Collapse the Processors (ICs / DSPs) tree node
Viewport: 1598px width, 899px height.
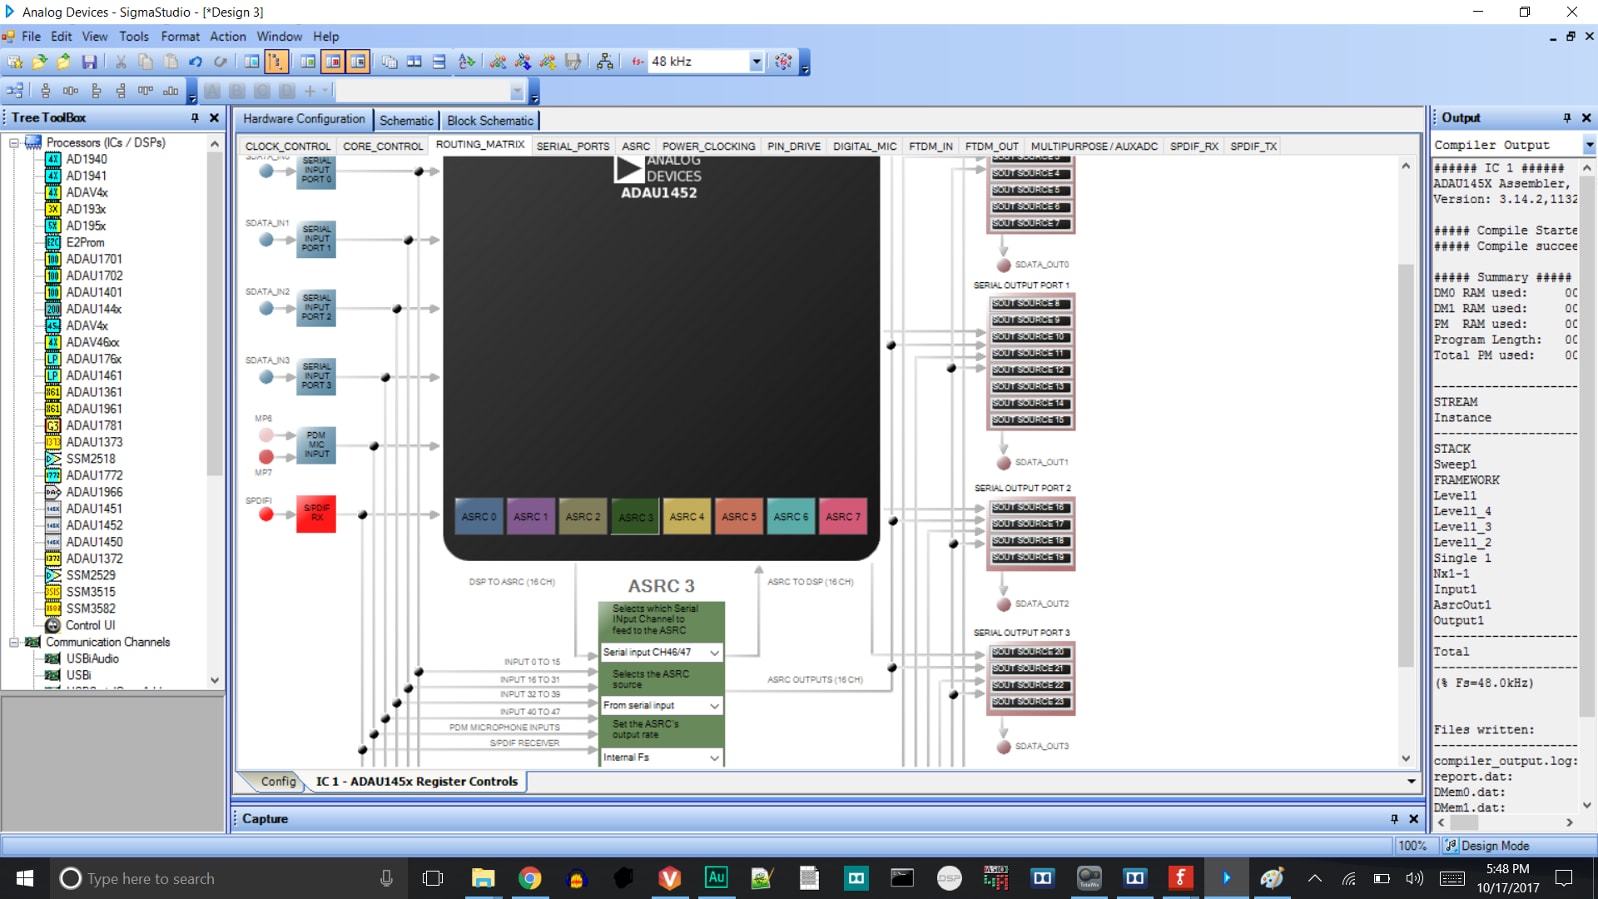click(x=14, y=143)
